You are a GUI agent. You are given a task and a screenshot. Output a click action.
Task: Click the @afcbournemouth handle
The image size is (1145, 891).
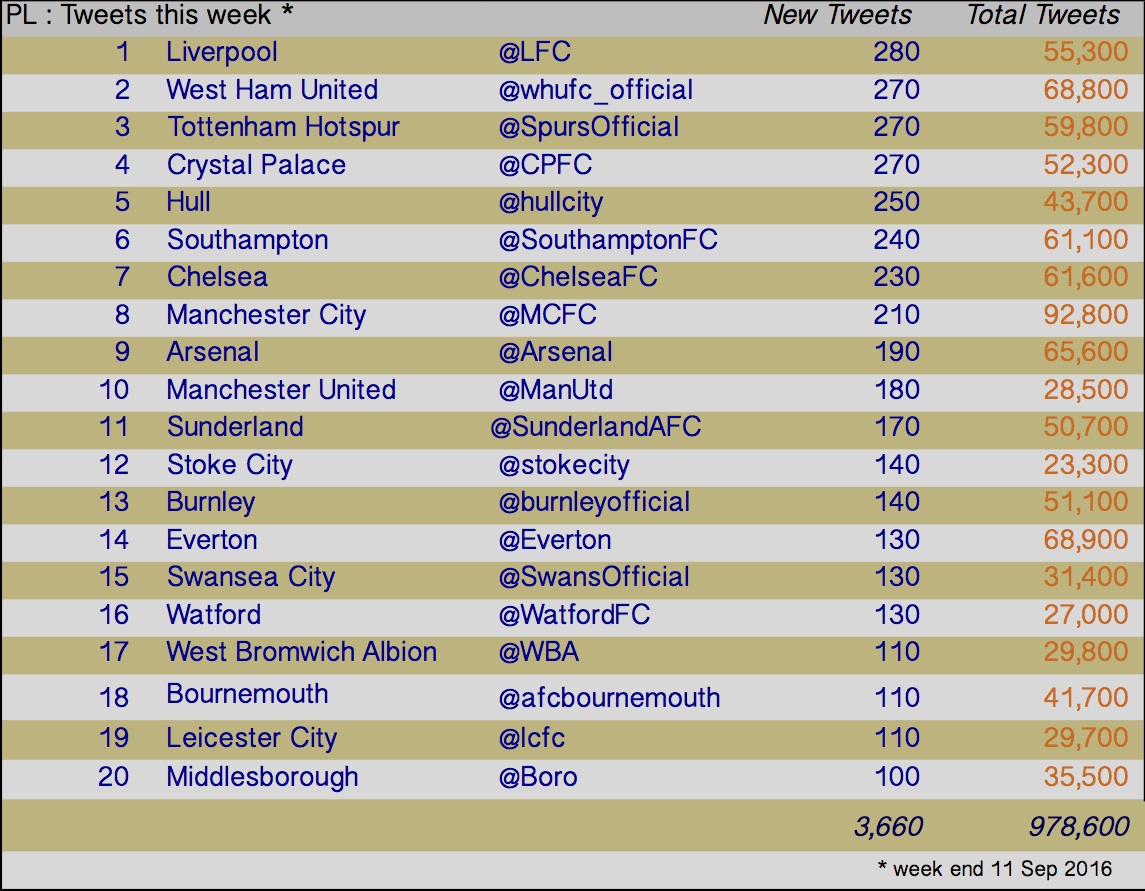(609, 698)
